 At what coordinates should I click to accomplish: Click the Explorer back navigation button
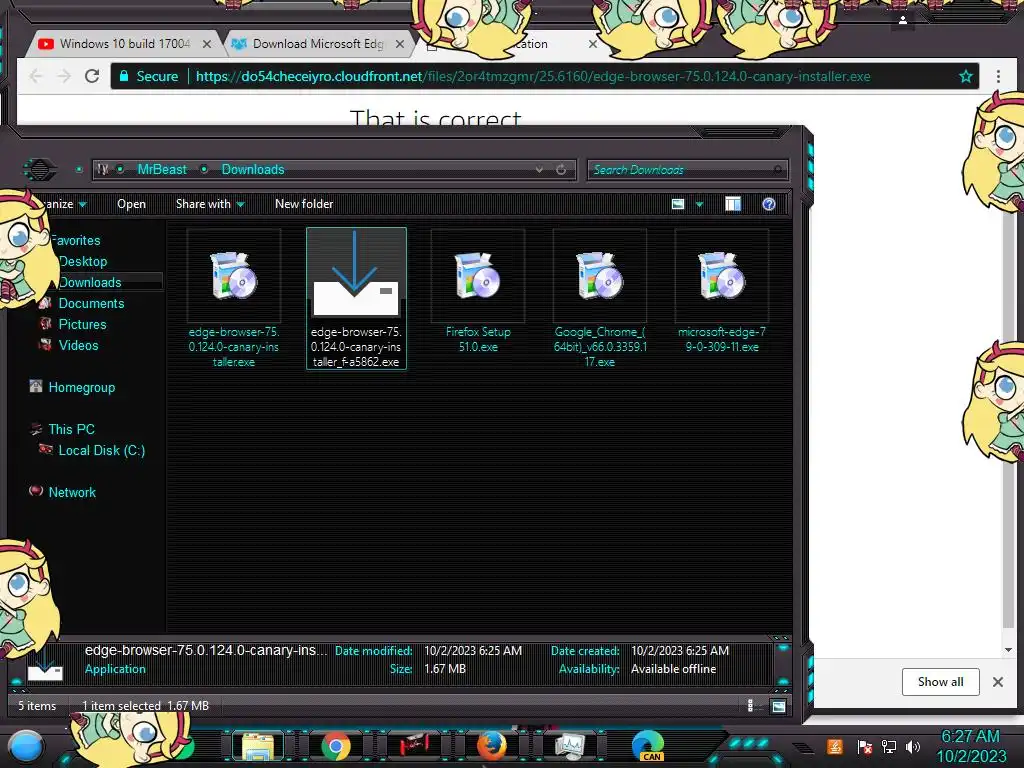pyautogui.click(x=40, y=170)
